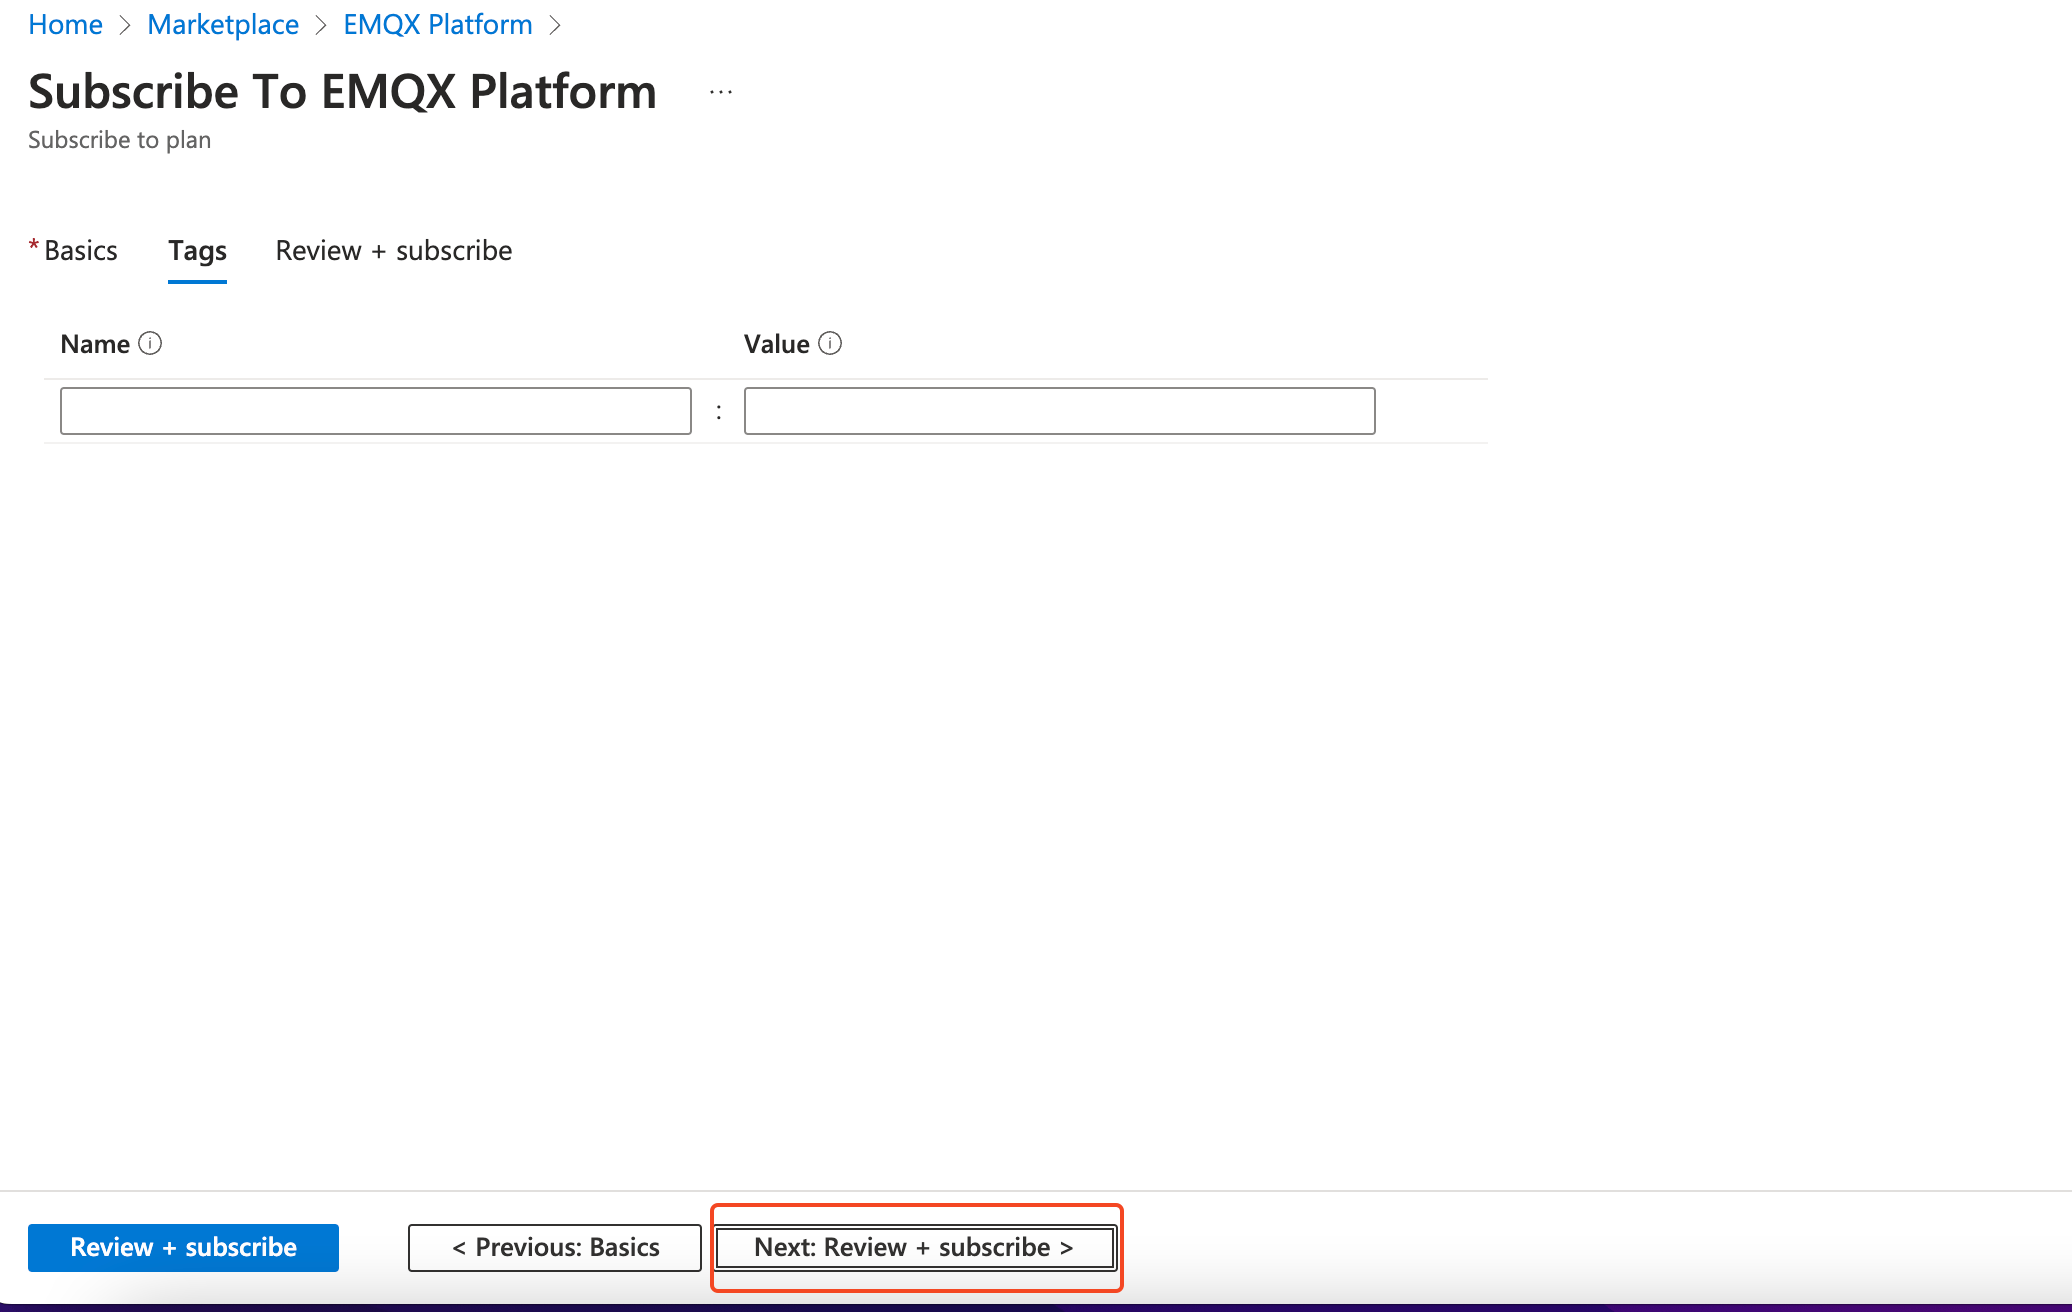The image size is (2072, 1312).
Task: Open EMQX Platform breadcrumb link
Action: click(x=437, y=25)
